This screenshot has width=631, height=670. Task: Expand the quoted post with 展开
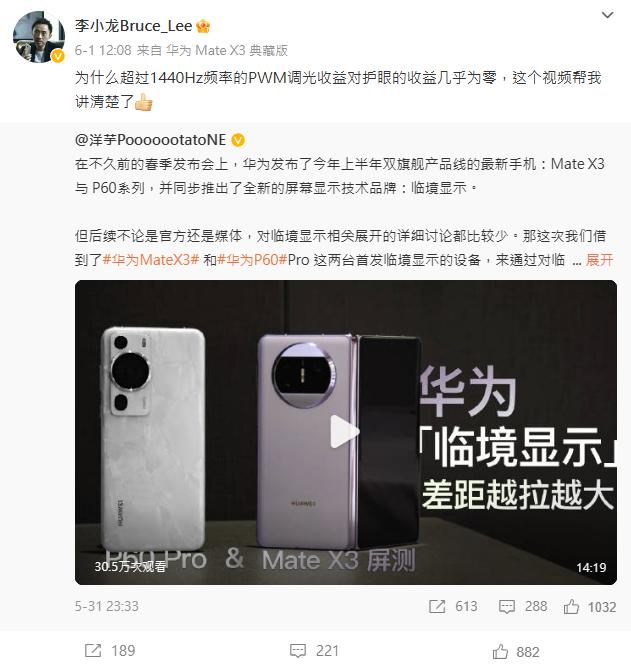pyautogui.click(x=599, y=260)
